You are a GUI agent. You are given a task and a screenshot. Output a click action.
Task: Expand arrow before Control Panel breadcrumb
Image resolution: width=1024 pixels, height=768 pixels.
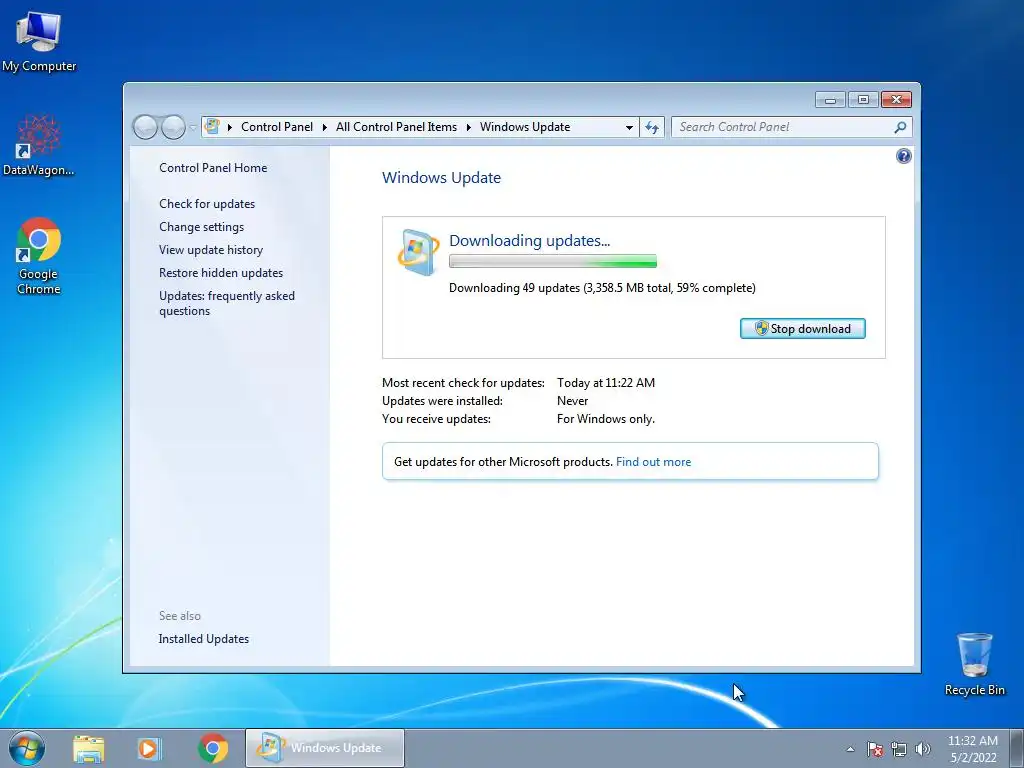click(230, 127)
